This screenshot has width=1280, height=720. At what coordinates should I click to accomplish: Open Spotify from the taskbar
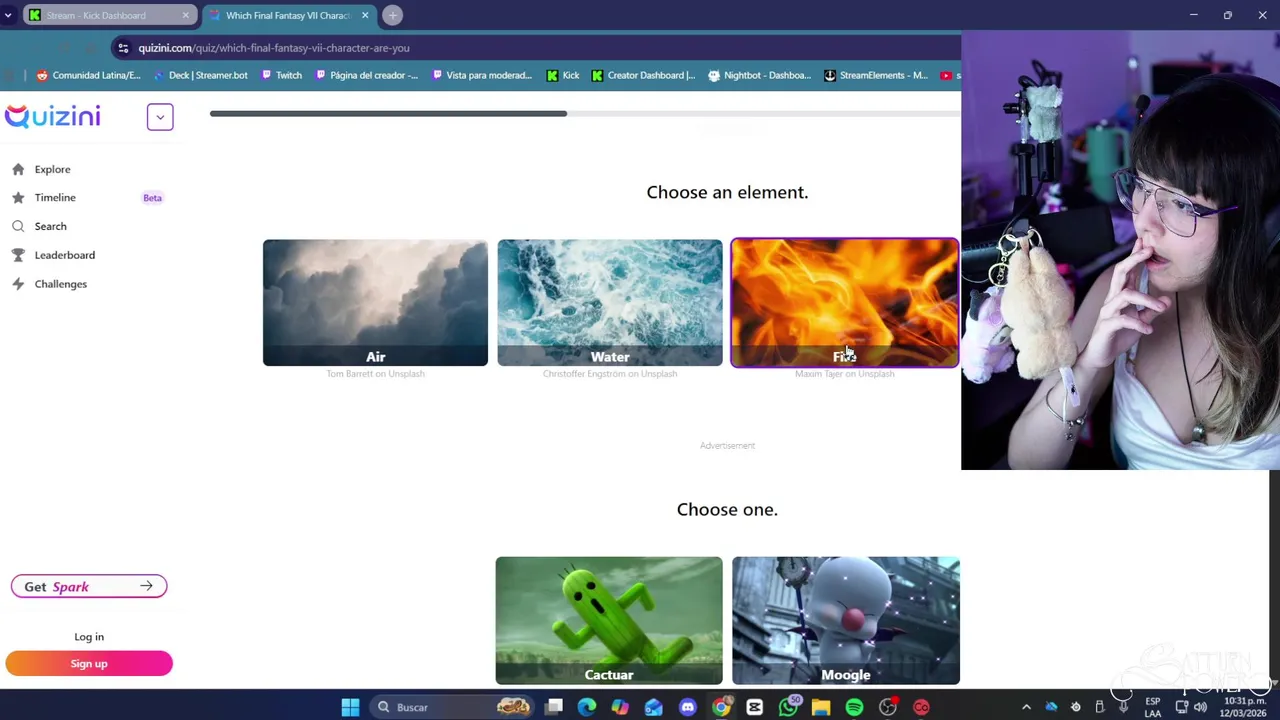[854, 707]
